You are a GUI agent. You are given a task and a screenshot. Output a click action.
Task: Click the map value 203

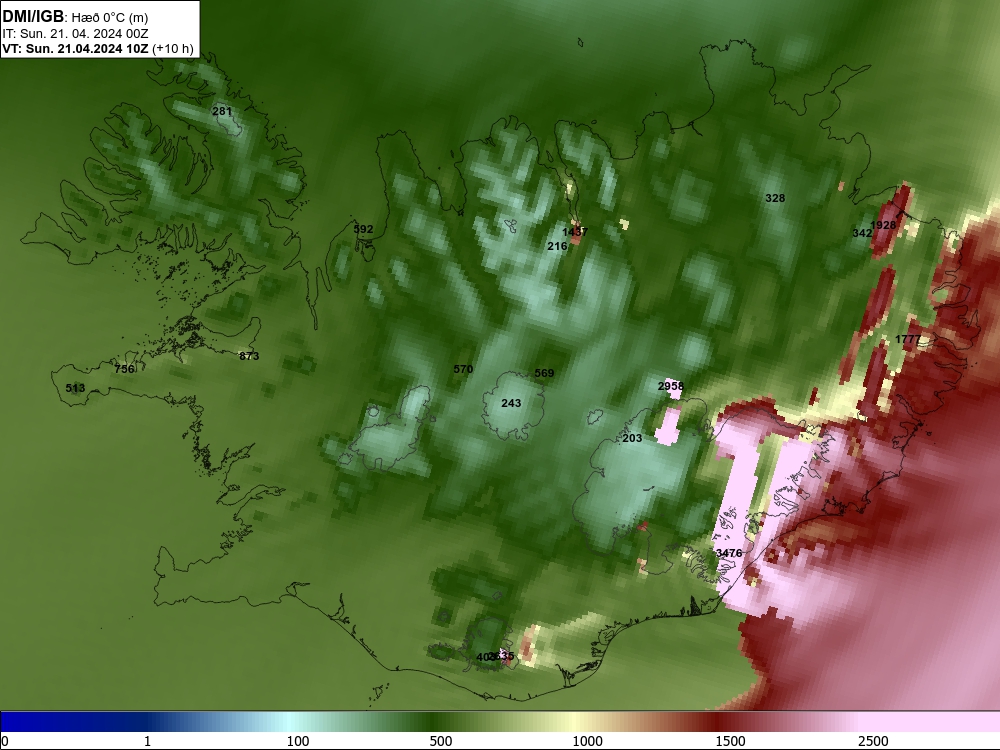tap(632, 438)
